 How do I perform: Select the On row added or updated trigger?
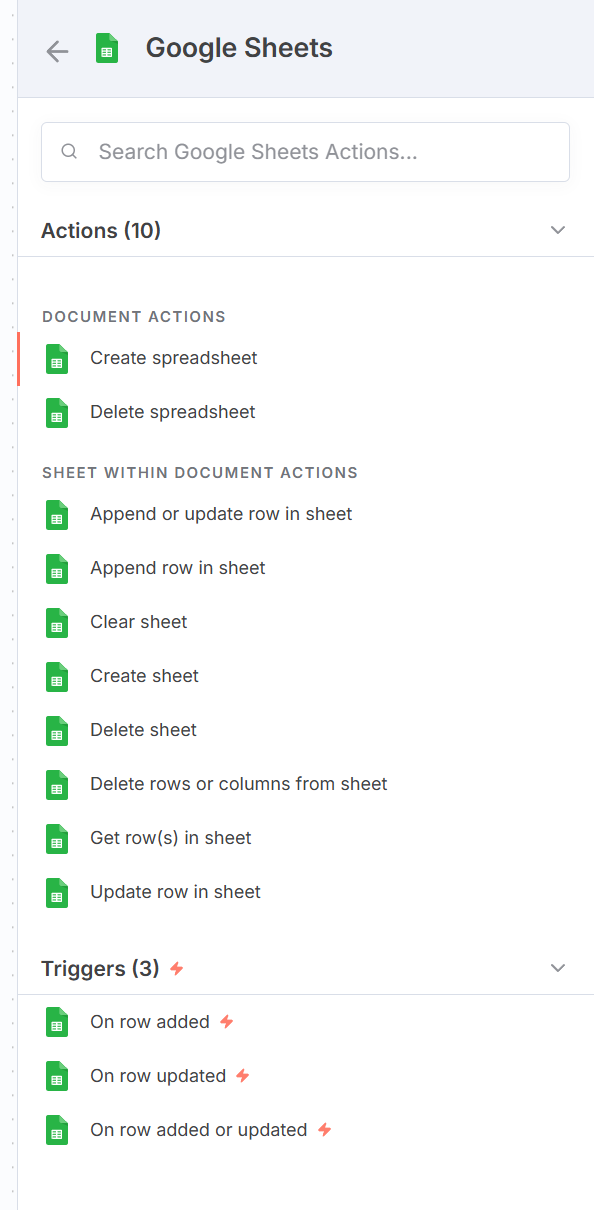click(x=198, y=1130)
